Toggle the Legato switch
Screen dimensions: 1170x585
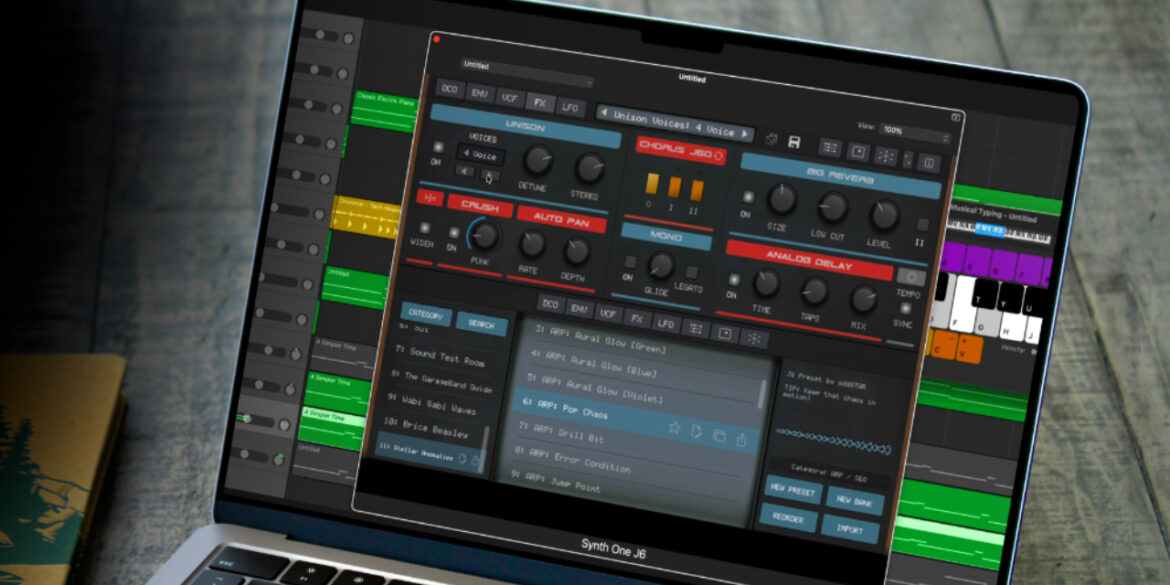tap(692, 272)
